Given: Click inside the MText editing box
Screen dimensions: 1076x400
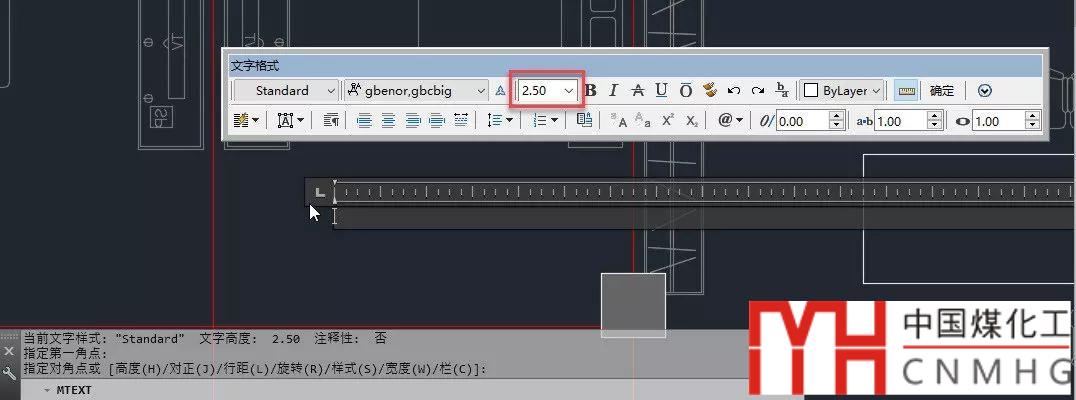Looking at the screenshot, I should [704, 217].
